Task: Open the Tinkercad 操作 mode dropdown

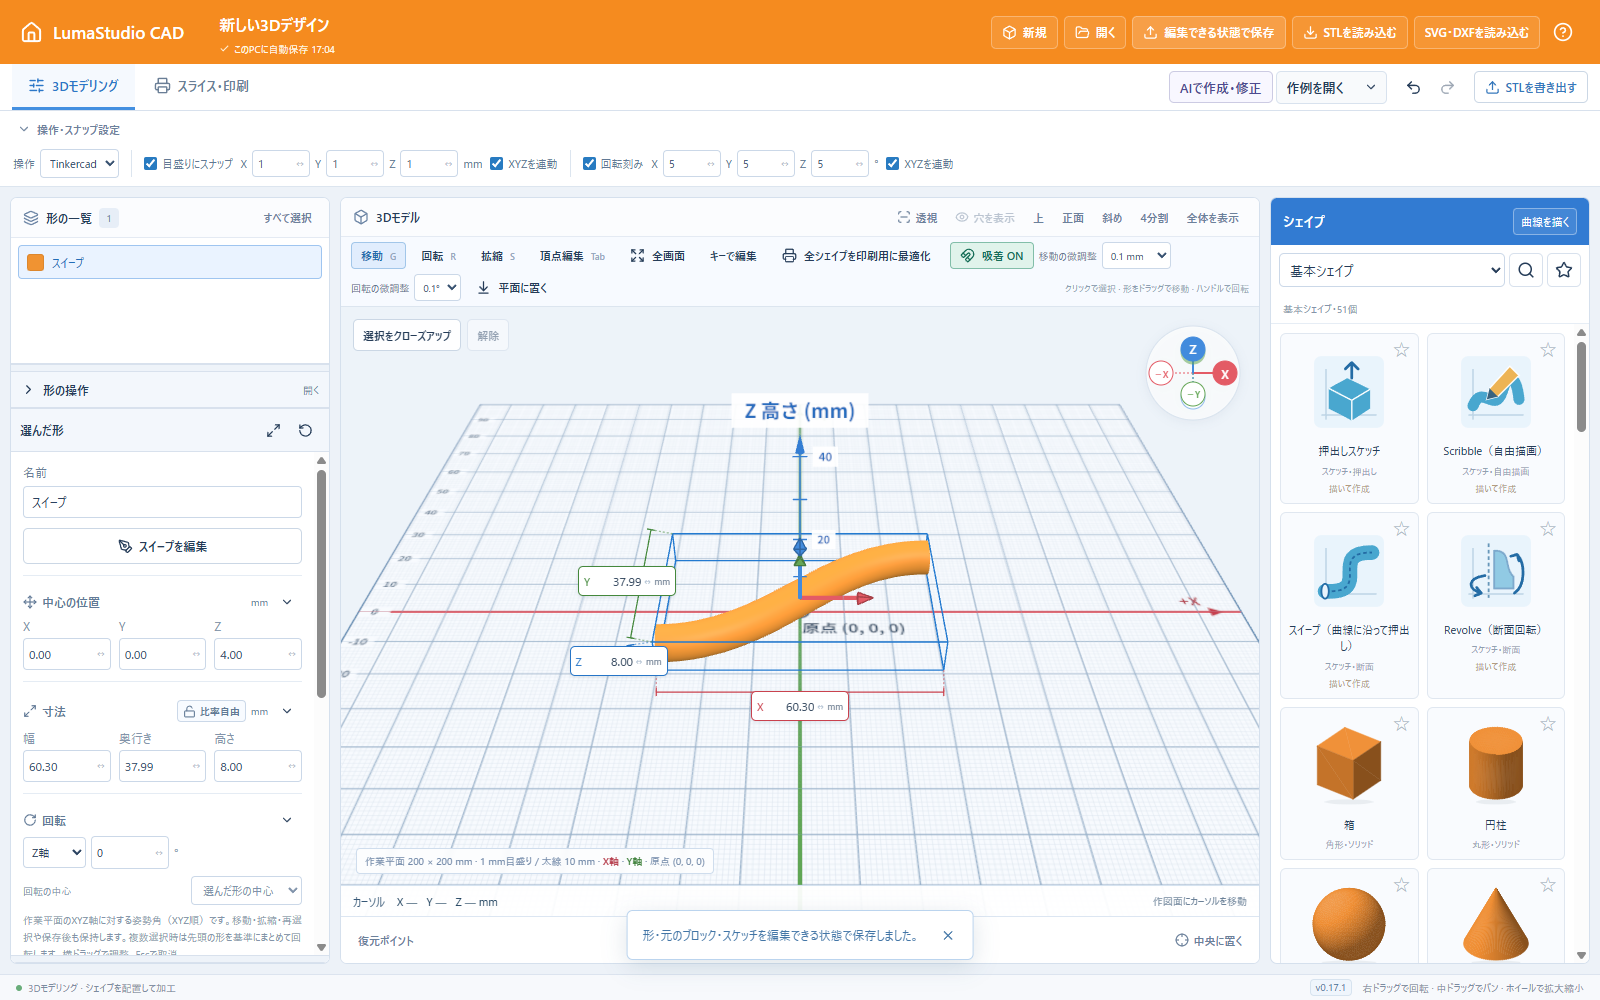Action: click(79, 164)
